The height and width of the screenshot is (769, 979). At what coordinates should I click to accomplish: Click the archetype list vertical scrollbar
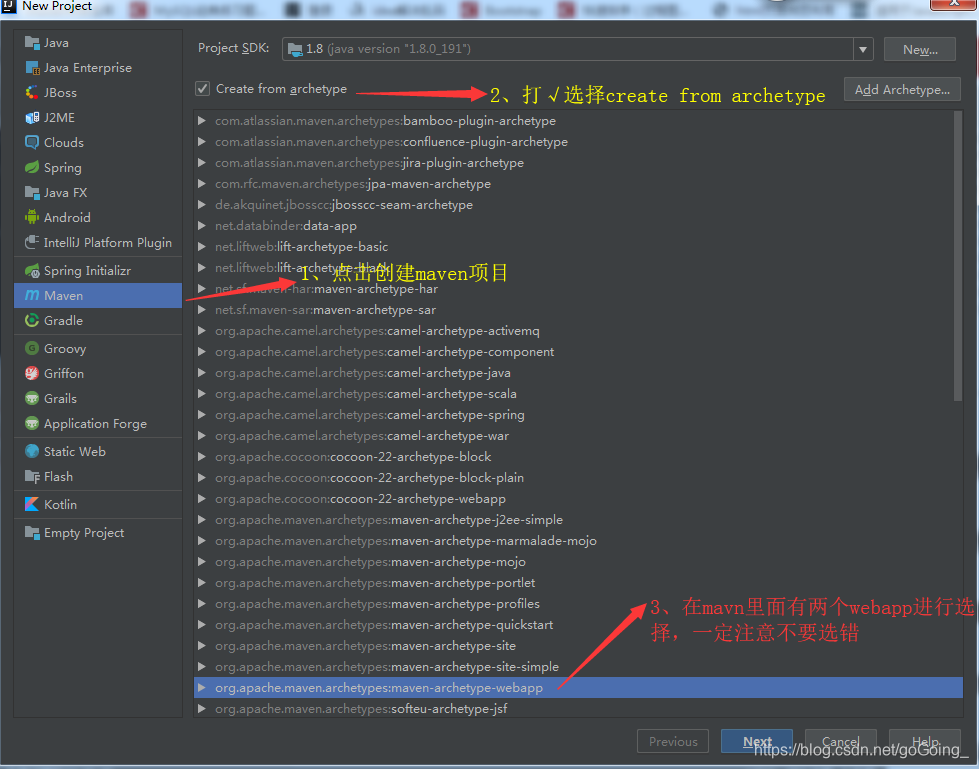(x=958, y=256)
